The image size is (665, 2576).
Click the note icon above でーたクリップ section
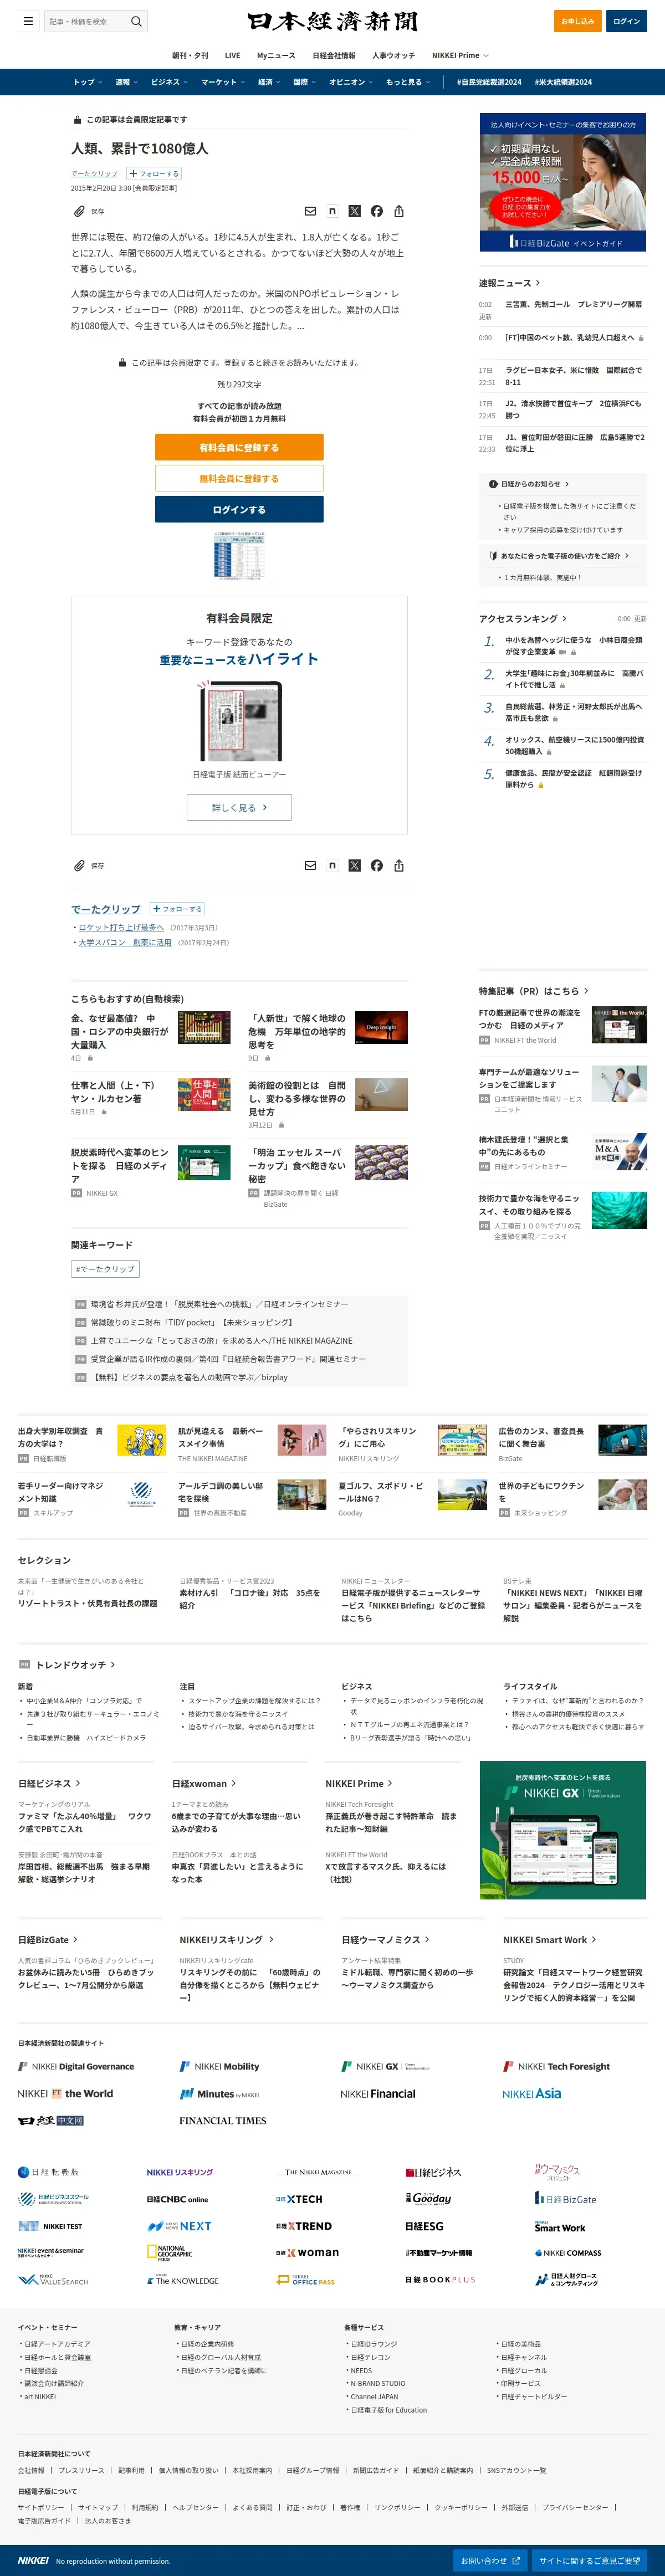point(332,865)
